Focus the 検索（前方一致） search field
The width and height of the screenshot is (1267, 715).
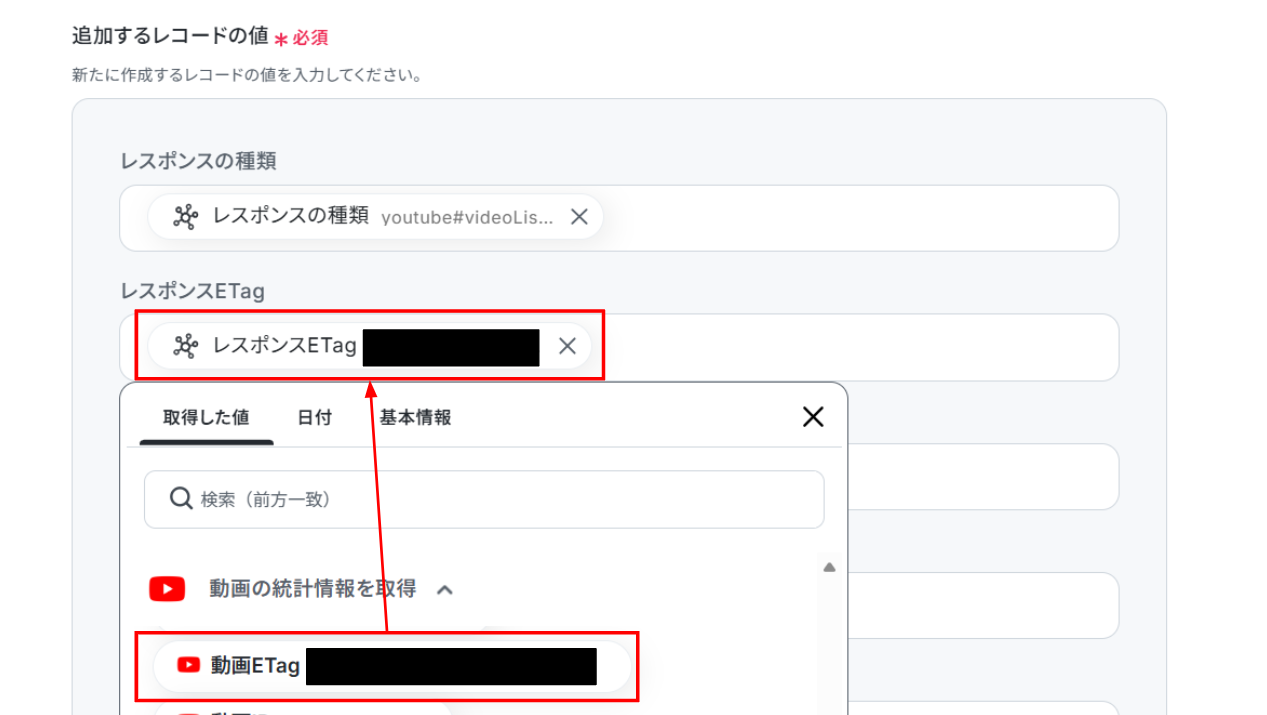(484, 499)
